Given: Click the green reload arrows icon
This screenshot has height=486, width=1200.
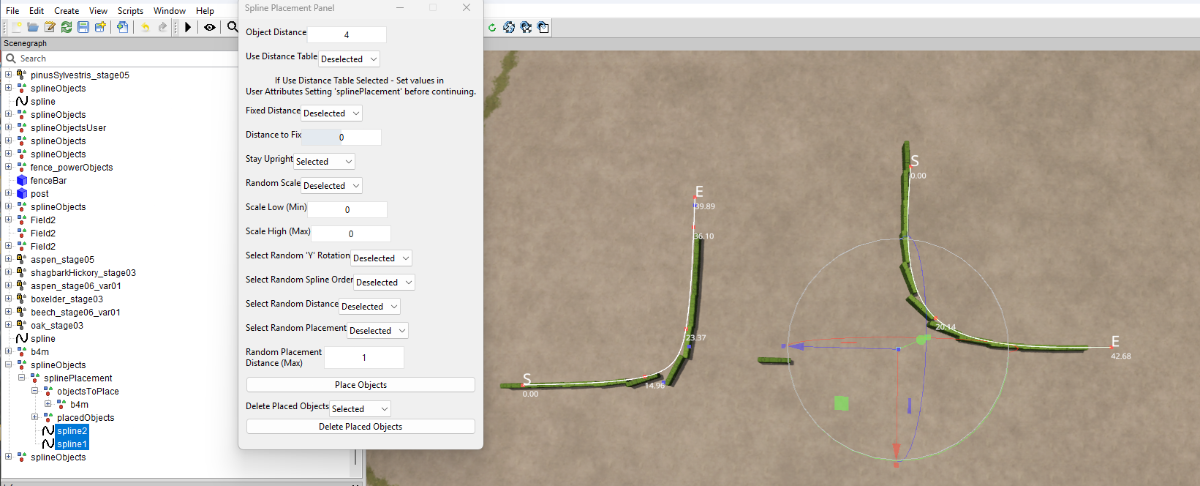Looking at the screenshot, I should pos(66,27).
